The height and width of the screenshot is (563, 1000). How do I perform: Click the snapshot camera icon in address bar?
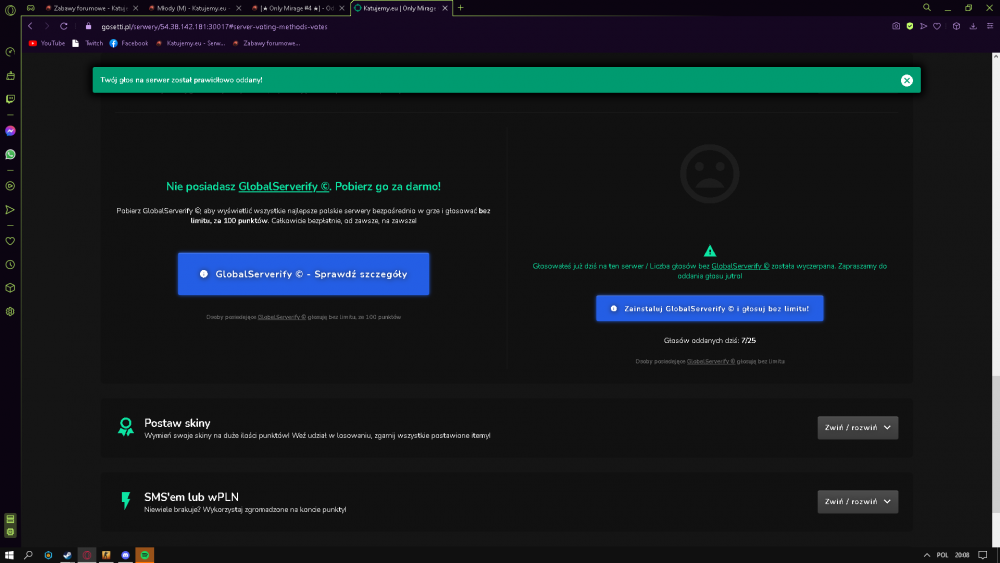tap(896, 26)
